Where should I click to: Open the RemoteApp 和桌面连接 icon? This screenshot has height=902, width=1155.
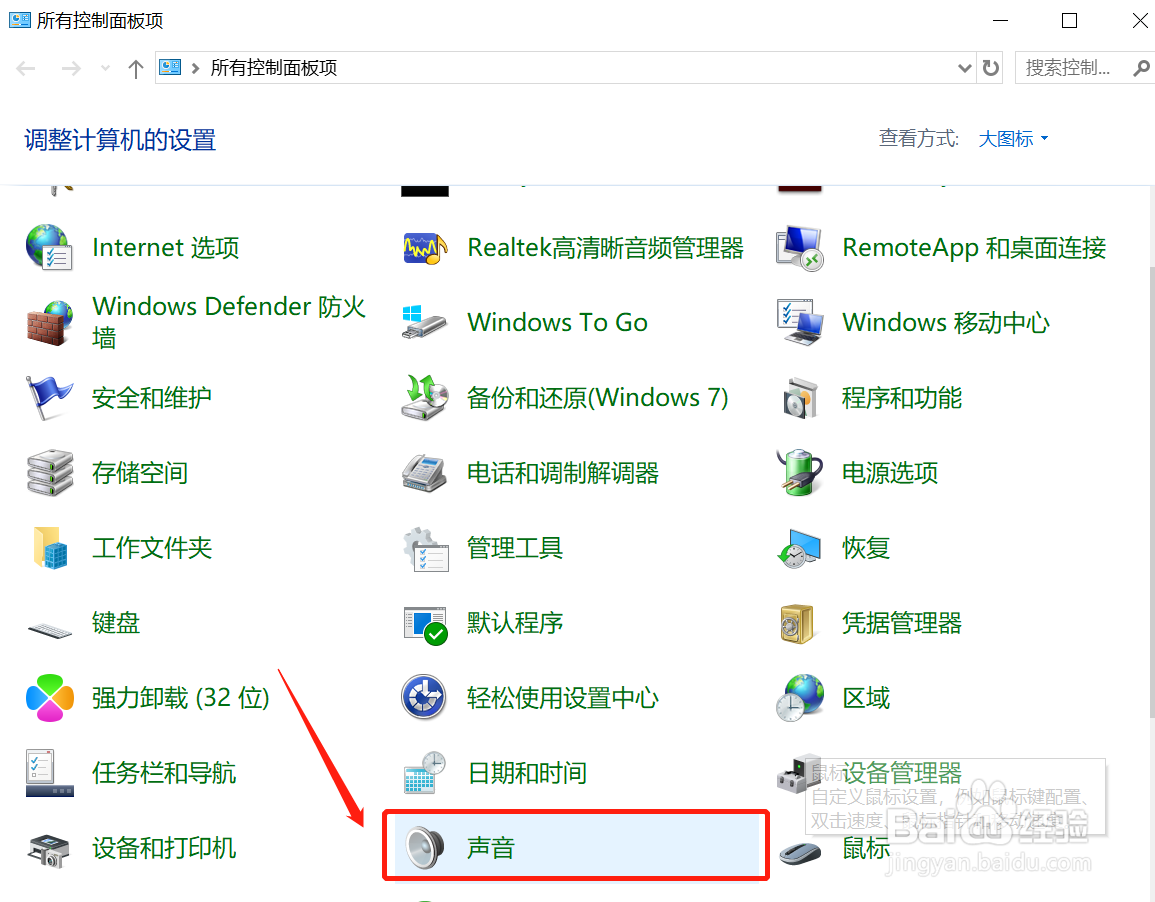[x=800, y=248]
